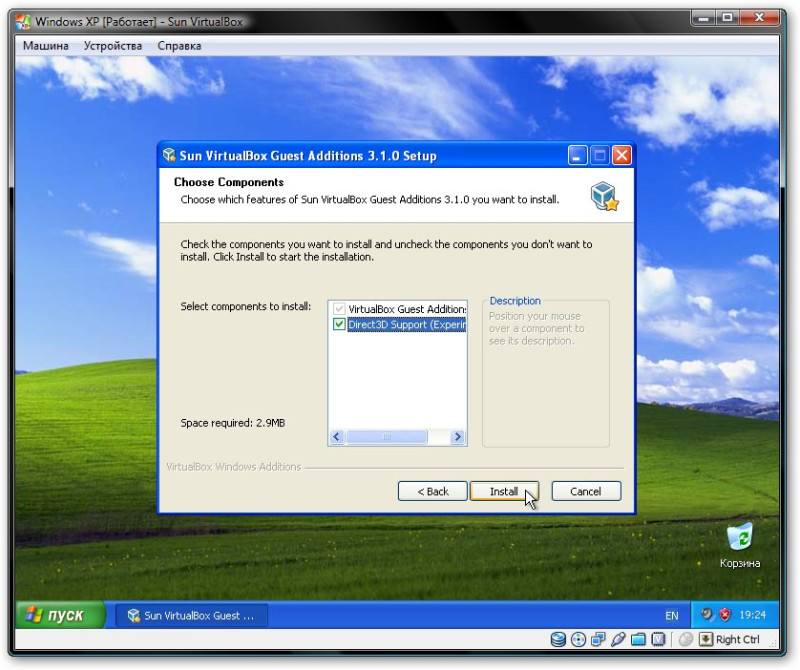The width and height of the screenshot is (800, 670).
Task: Click the VirtualBox cube icon in setup header
Action: tap(605, 196)
